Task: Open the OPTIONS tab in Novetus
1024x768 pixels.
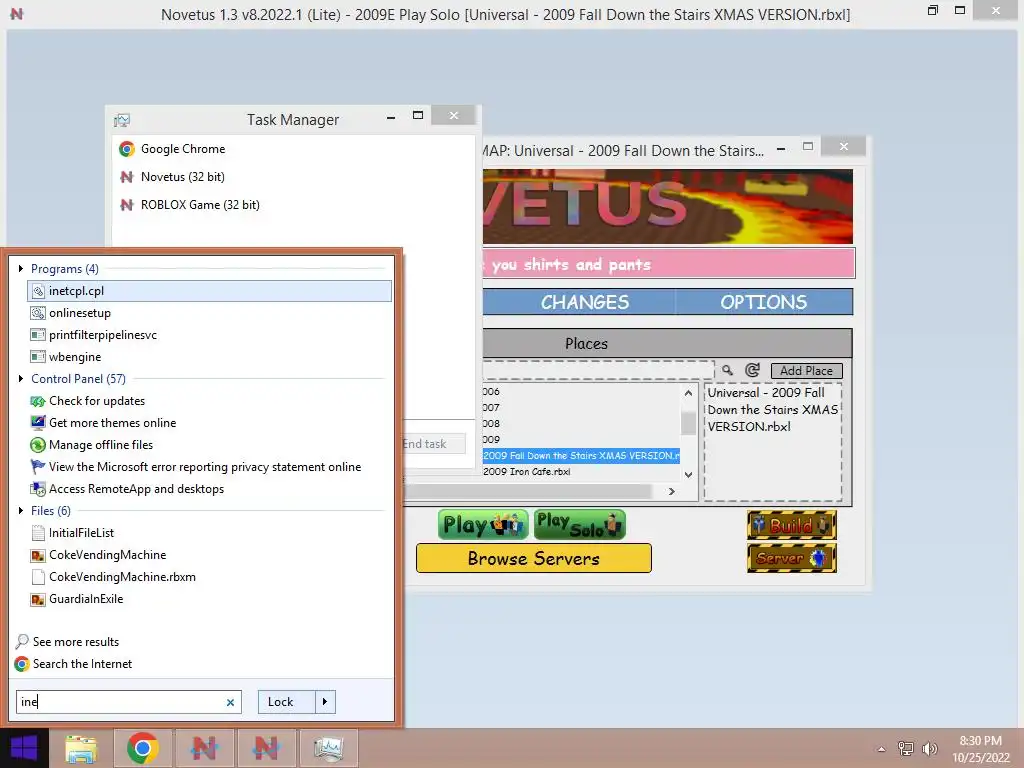Action: [763, 302]
